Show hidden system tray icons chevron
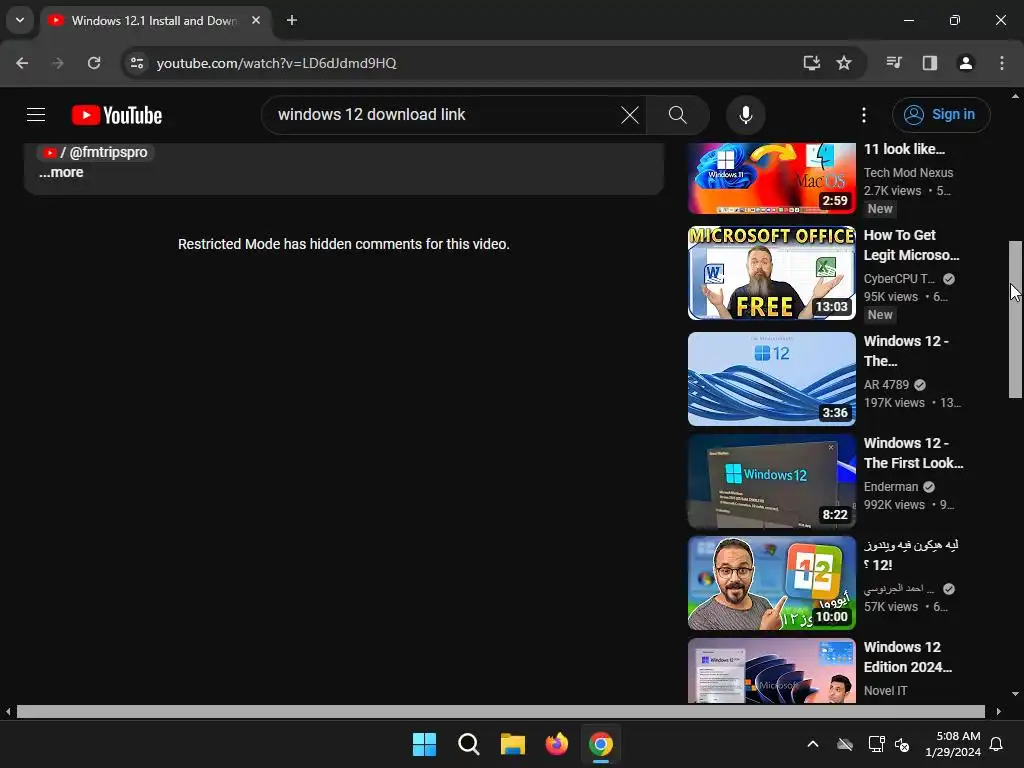The image size is (1024, 768). [812, 744]
